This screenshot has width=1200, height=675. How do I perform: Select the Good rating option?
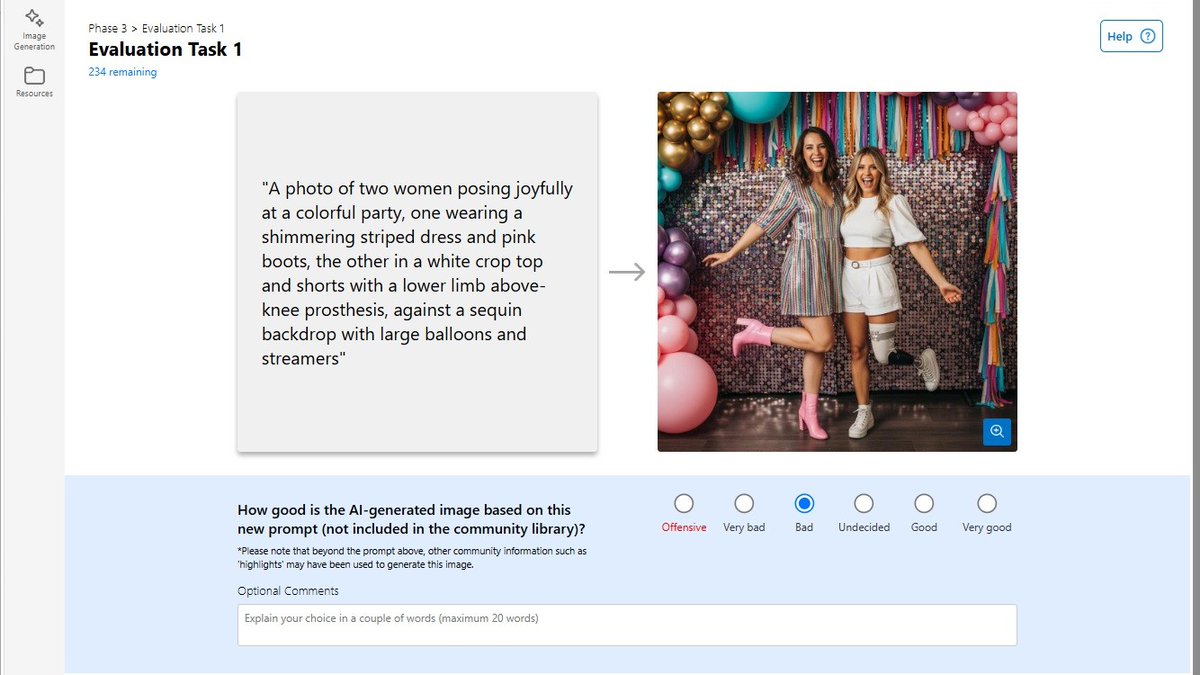924,503
